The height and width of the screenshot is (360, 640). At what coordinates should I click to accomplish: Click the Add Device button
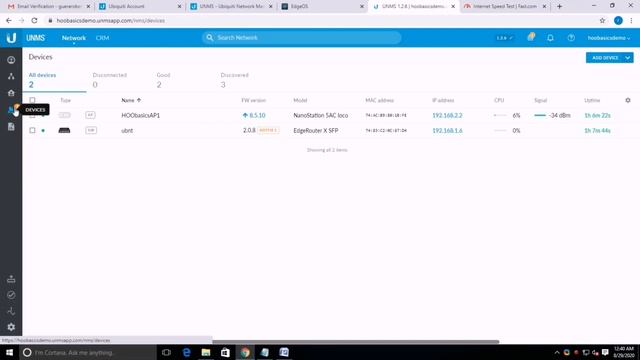point(605,58)
